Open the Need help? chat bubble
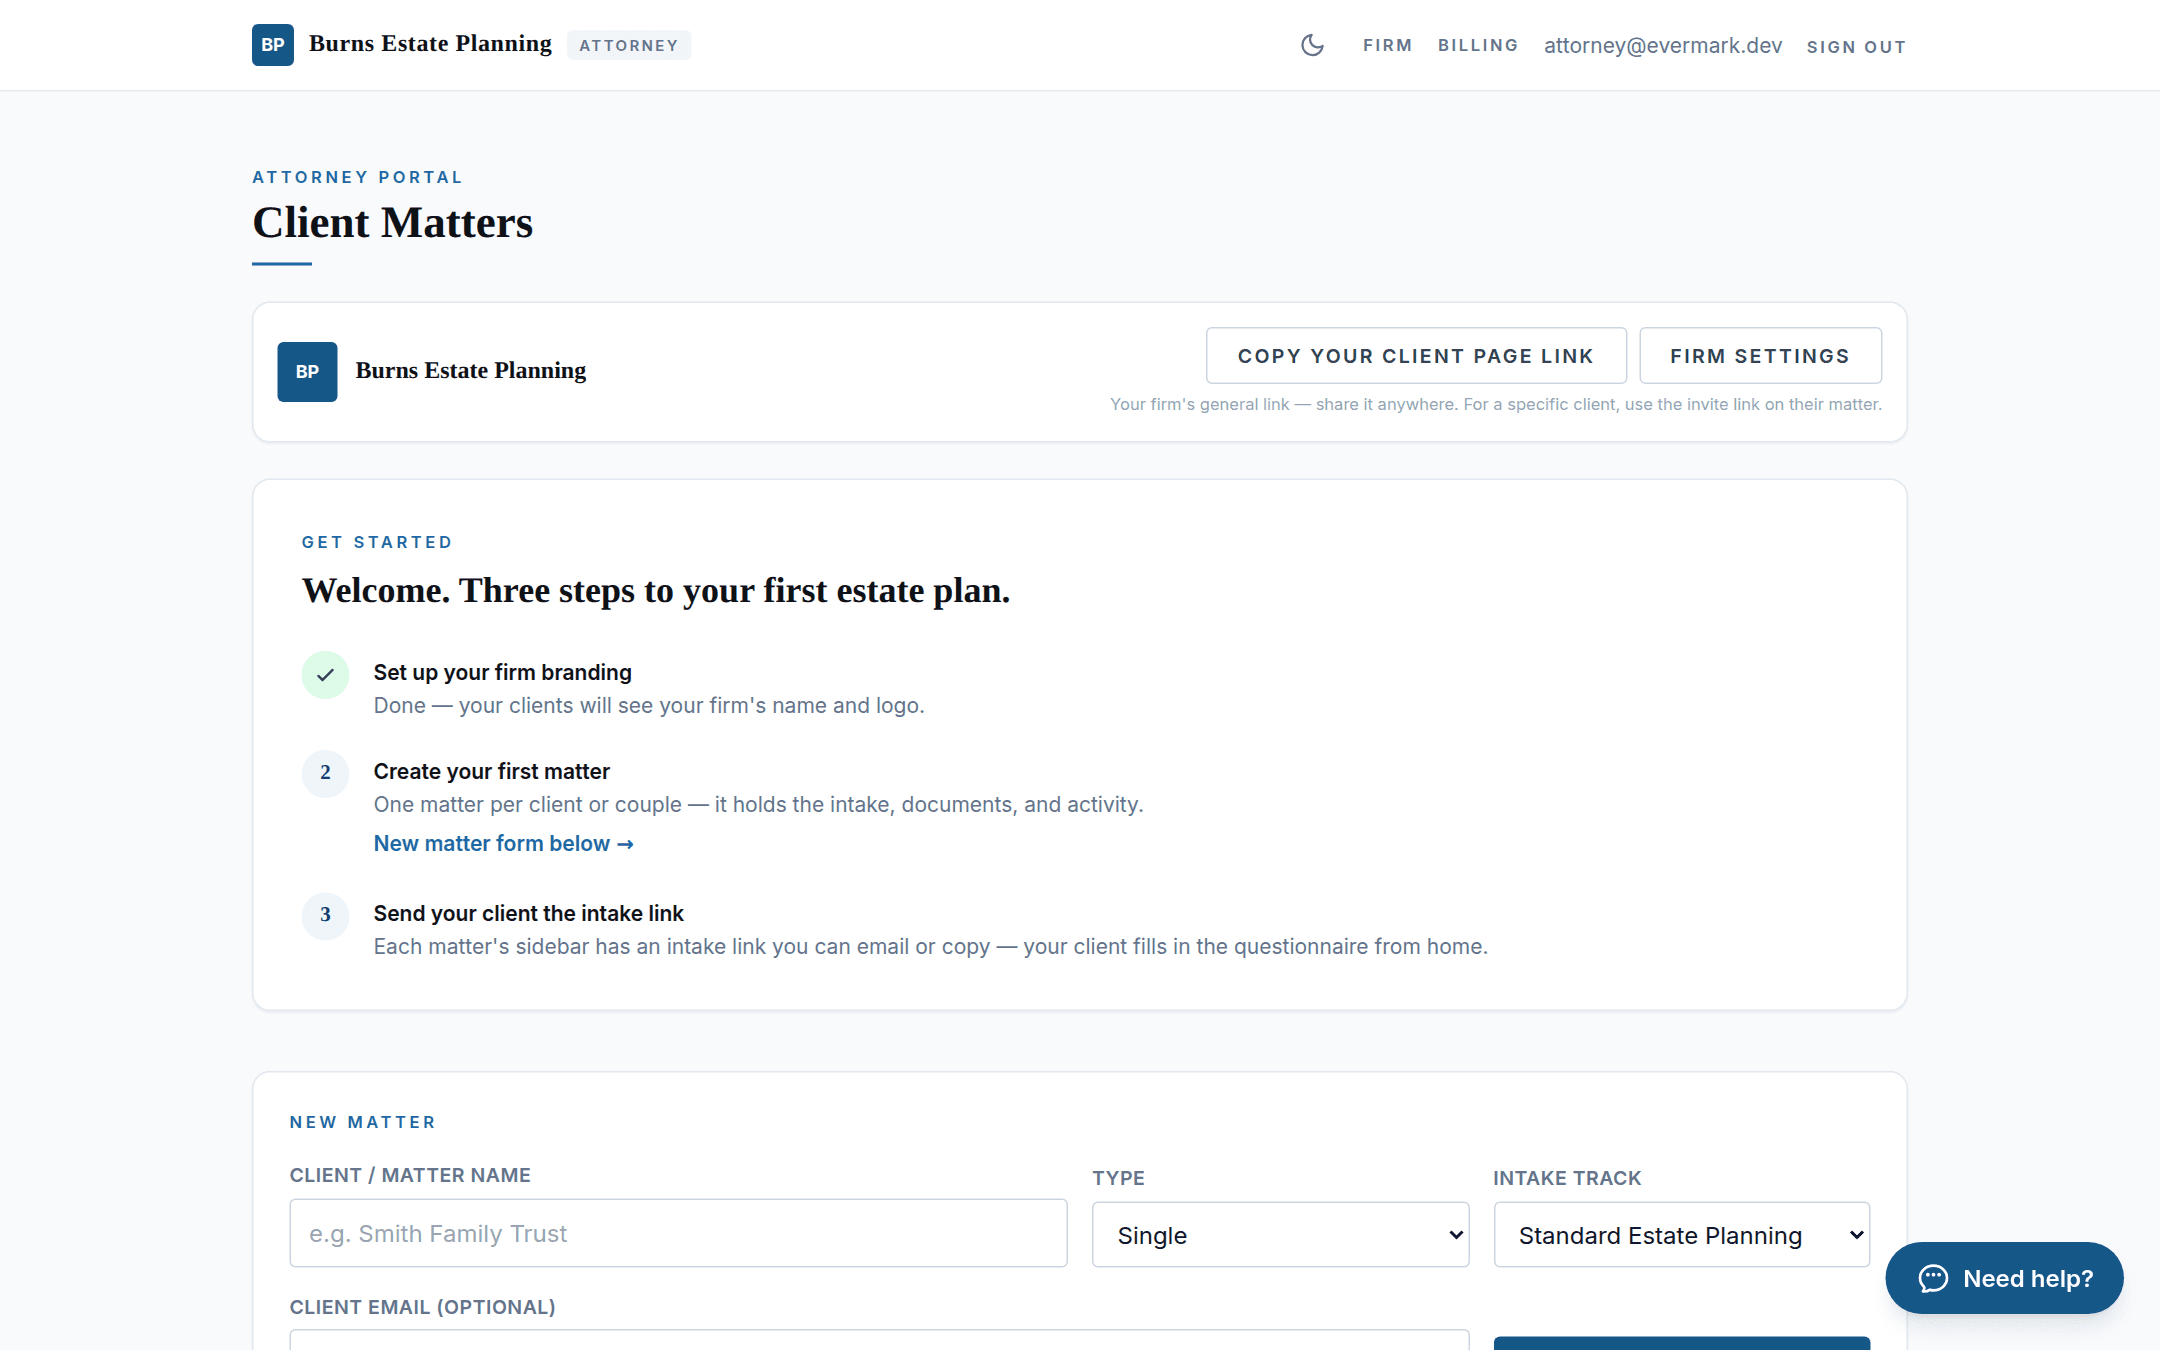This screenshot has height=1350, width=2160. point(2004,1278)
